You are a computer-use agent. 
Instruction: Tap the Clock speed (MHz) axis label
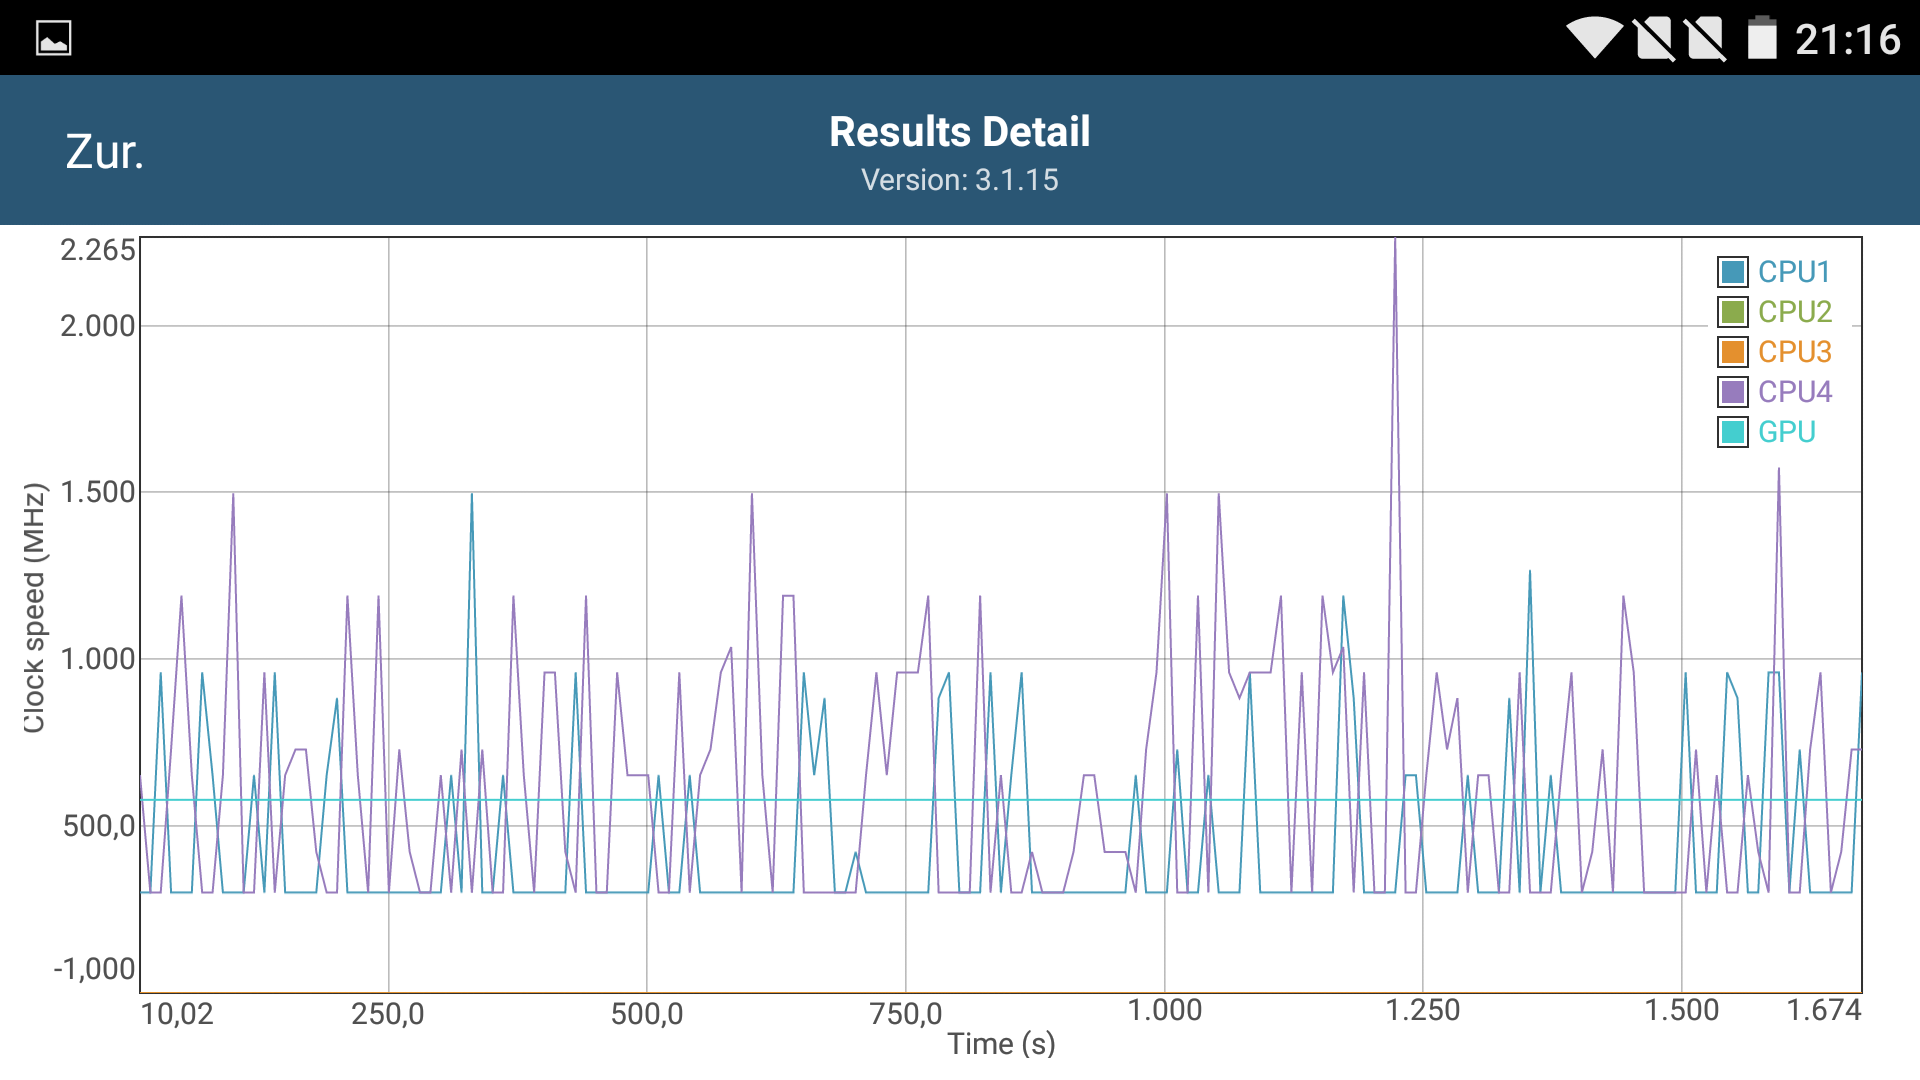click(x=35, y=608)
